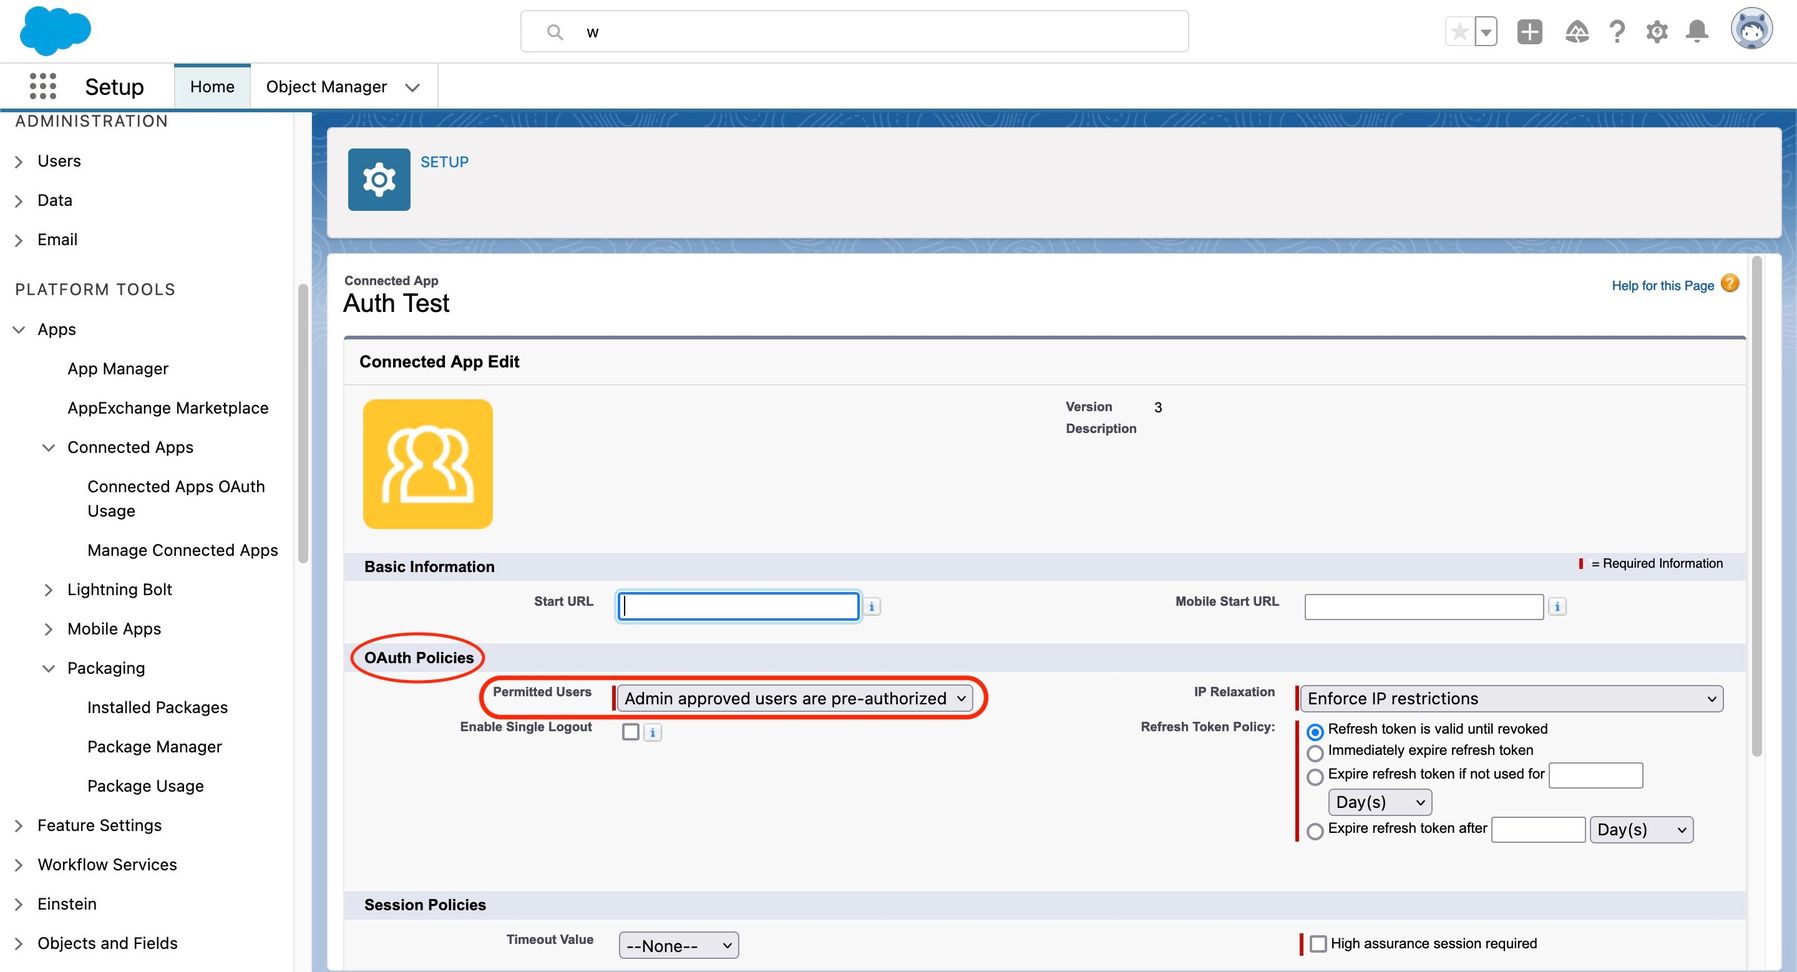1797x972 pixels.
Task: Go to Manage Connected Apps
Action: point(182,550)
